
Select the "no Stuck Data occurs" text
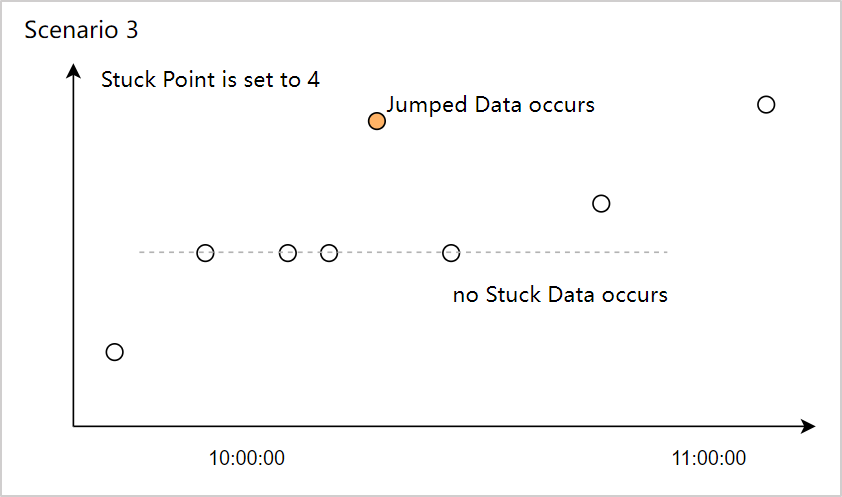[x=560, y=295]
